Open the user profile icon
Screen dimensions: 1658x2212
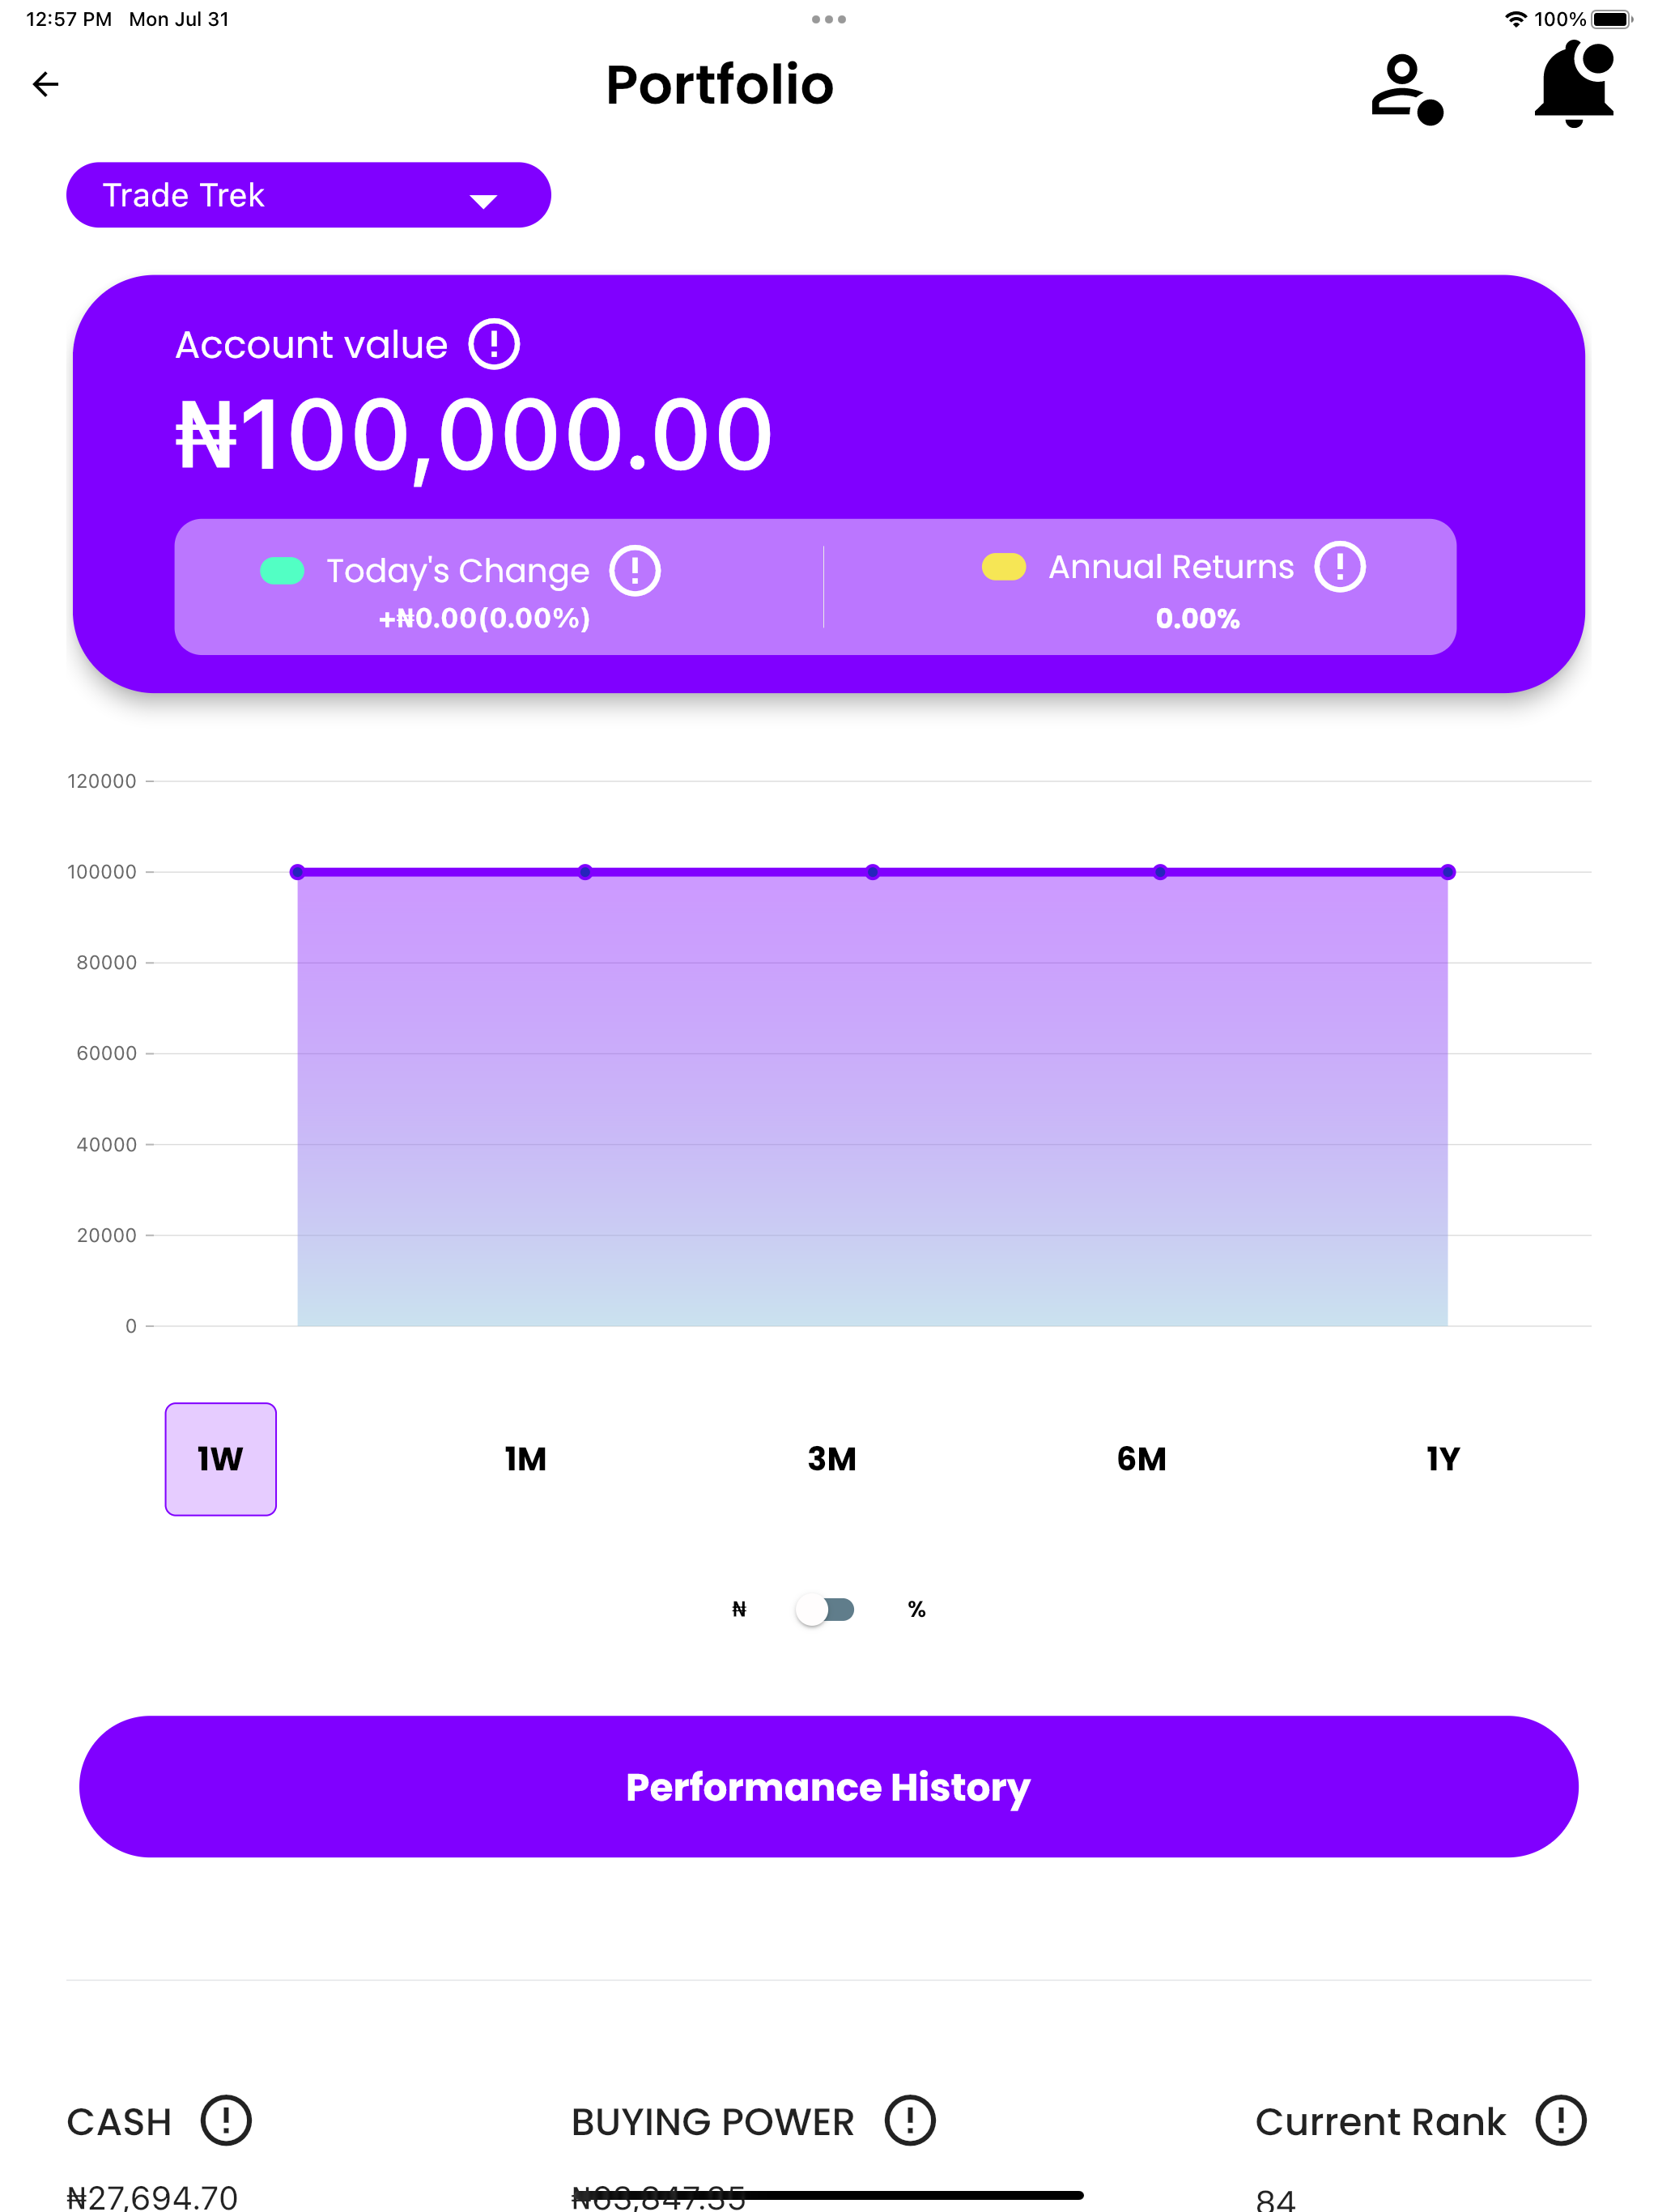click(1406, 88)
